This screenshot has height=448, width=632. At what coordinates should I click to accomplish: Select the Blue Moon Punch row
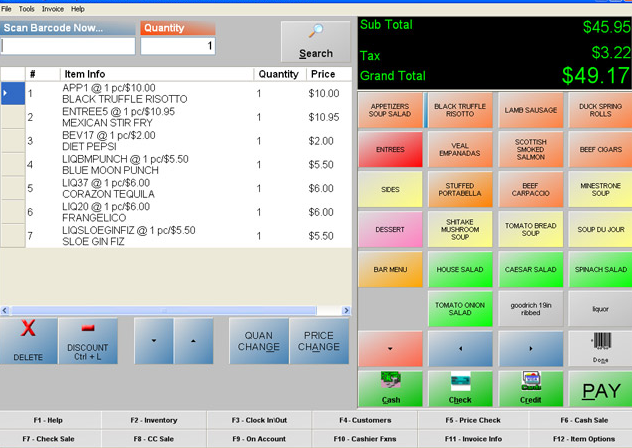(176, 165)
